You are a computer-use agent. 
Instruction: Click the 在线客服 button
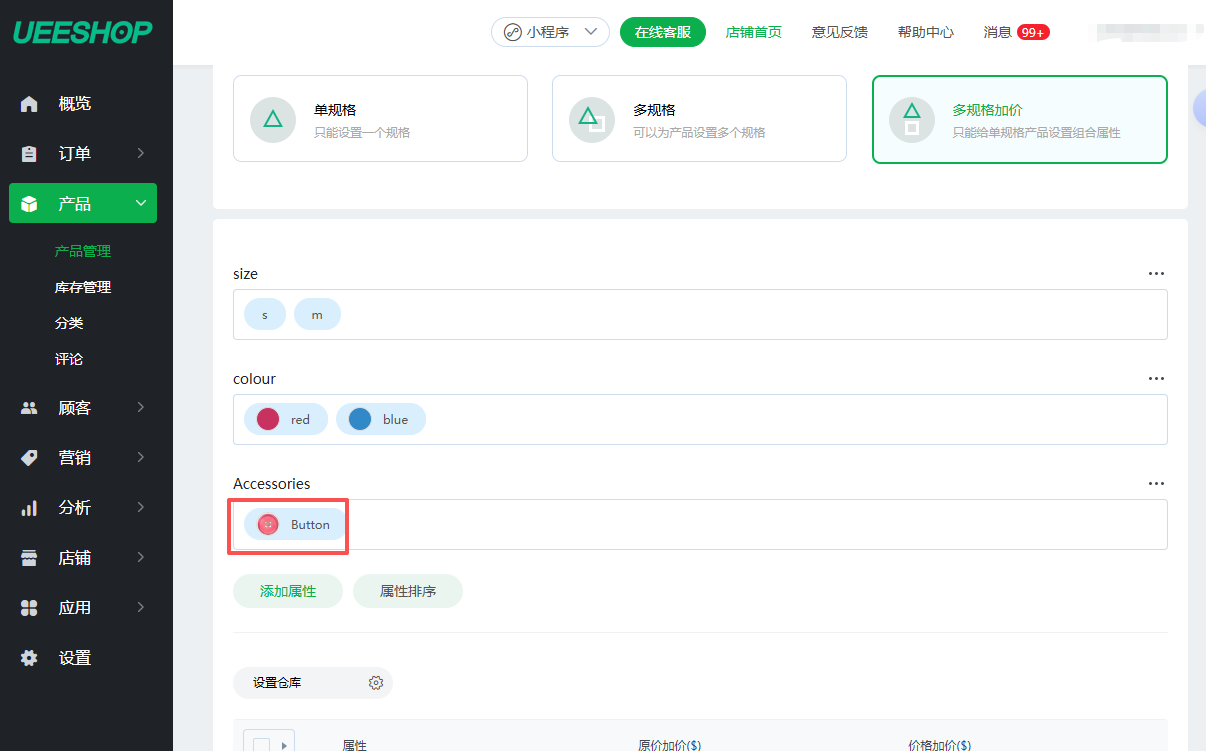point(662,32)
